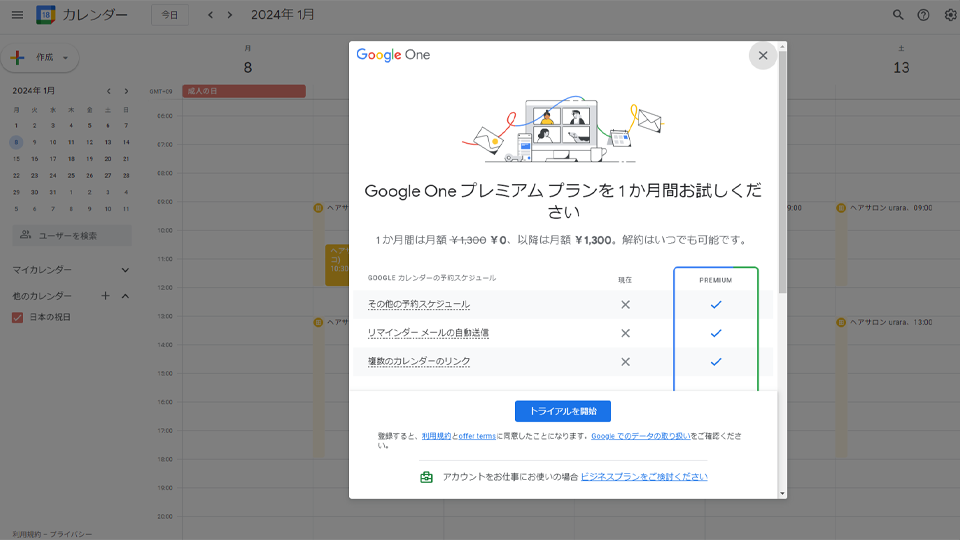Image resolution: width=960 pixels, height=540 pixels.
Task: Click the PREMIUM column header
Action: click(716, 280)
